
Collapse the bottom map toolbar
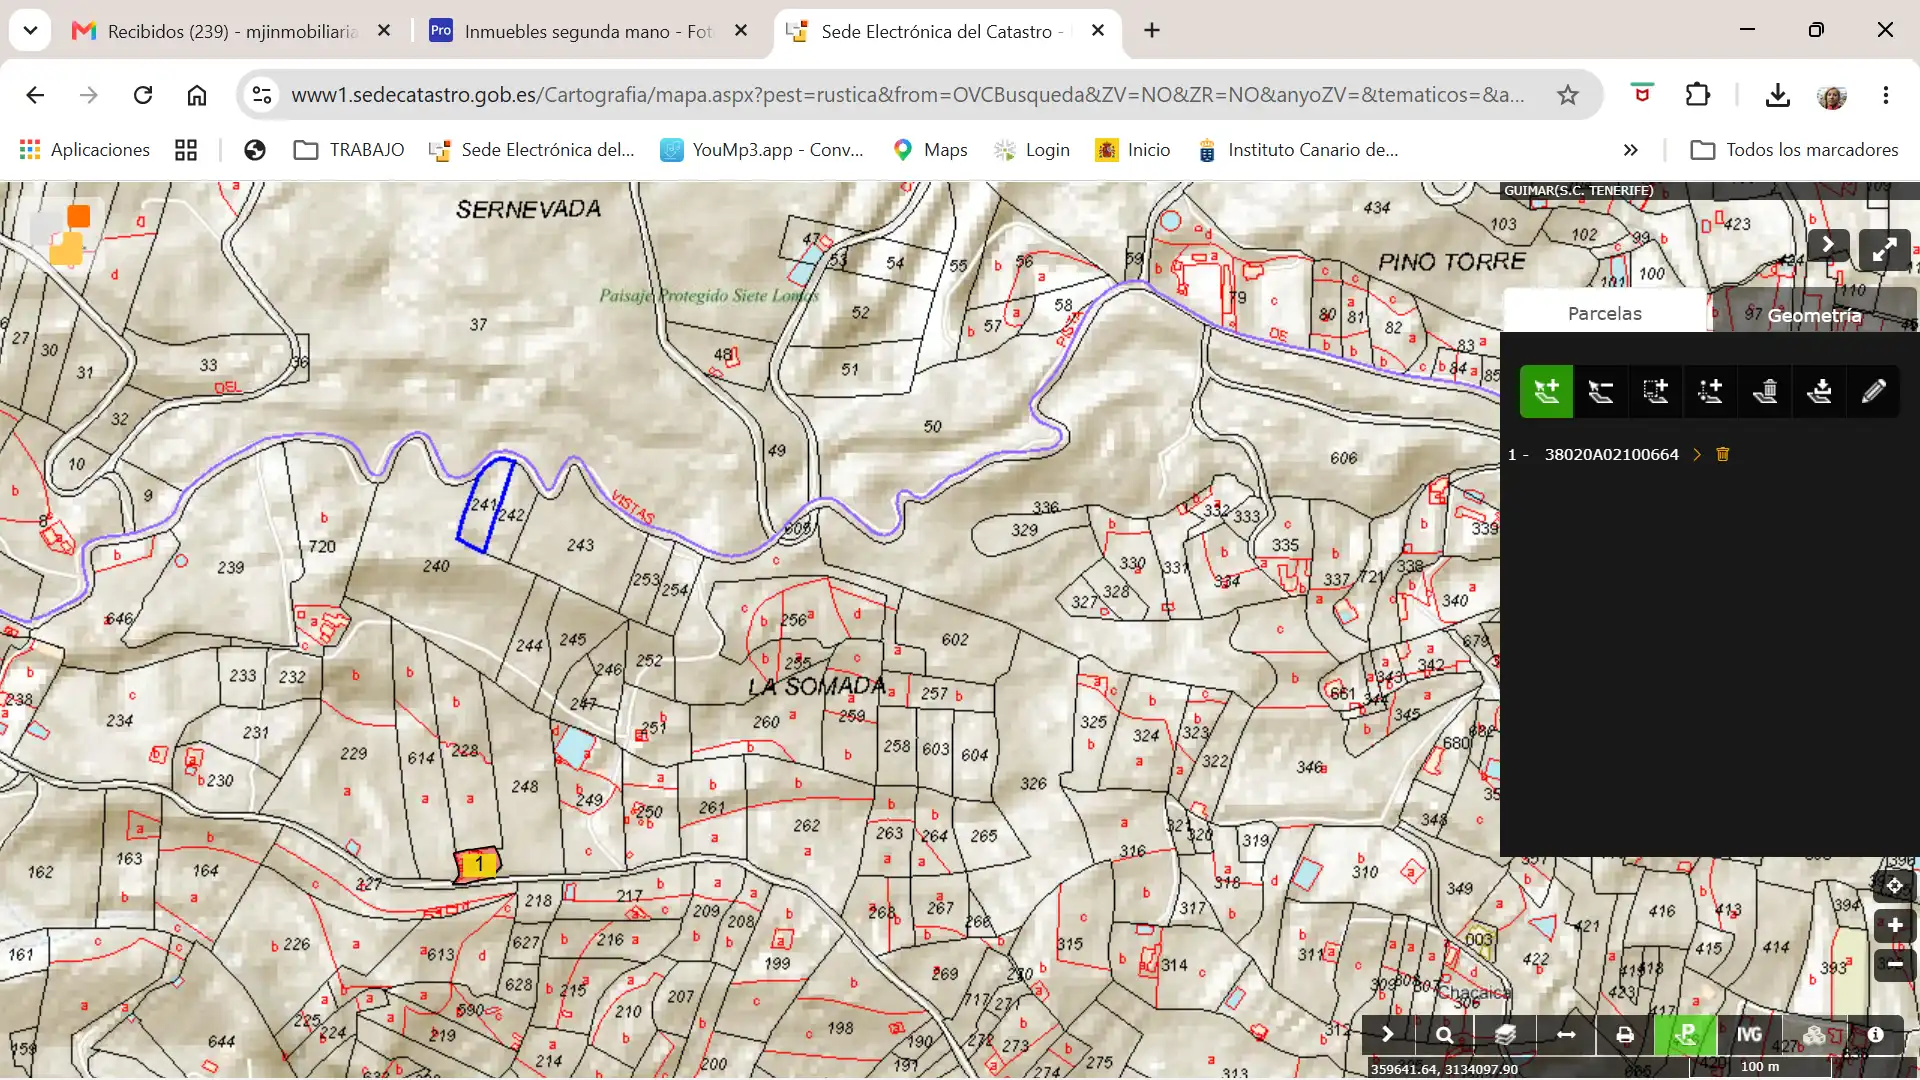pyautogui.click(x=1387, y=1035)
